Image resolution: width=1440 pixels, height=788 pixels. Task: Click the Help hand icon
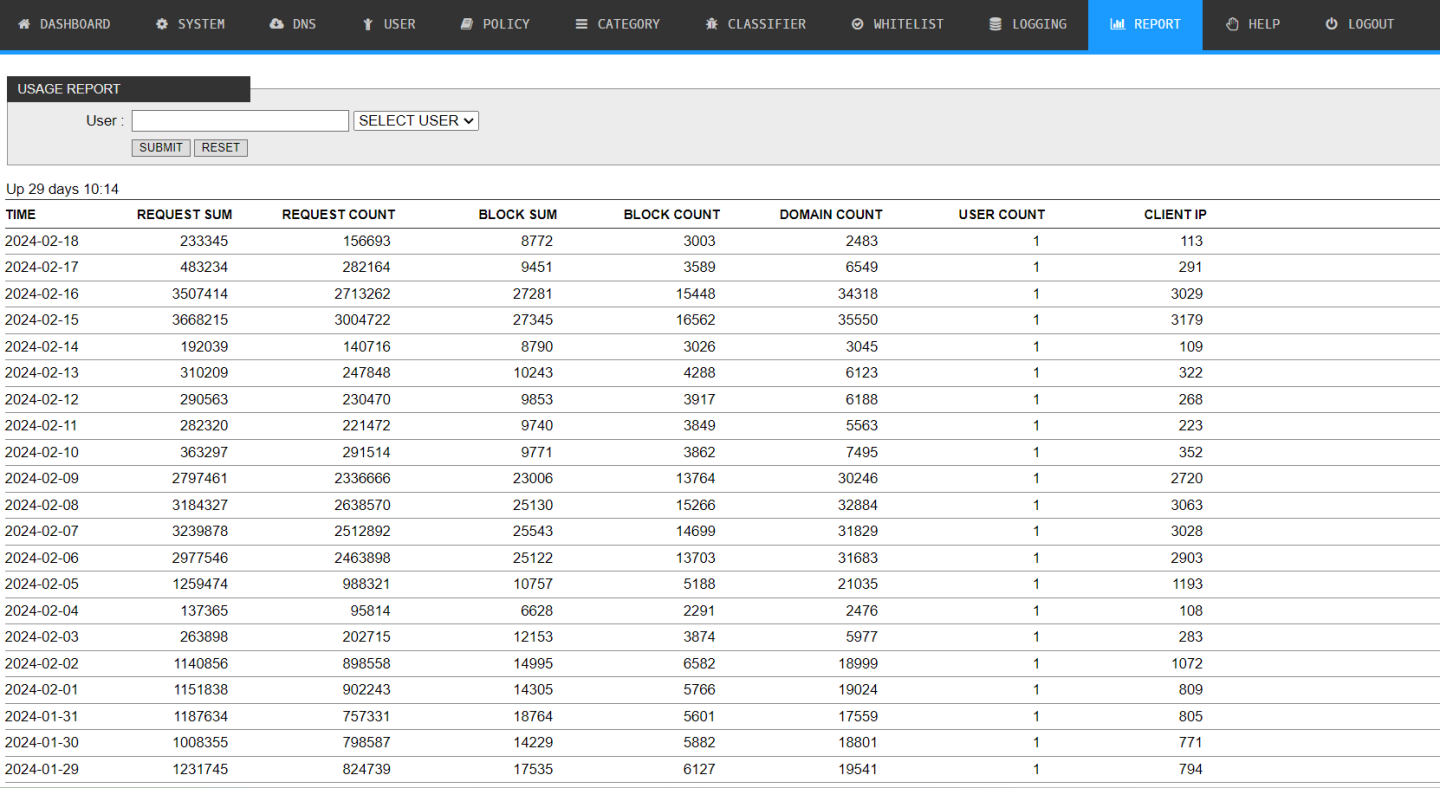1232,24
